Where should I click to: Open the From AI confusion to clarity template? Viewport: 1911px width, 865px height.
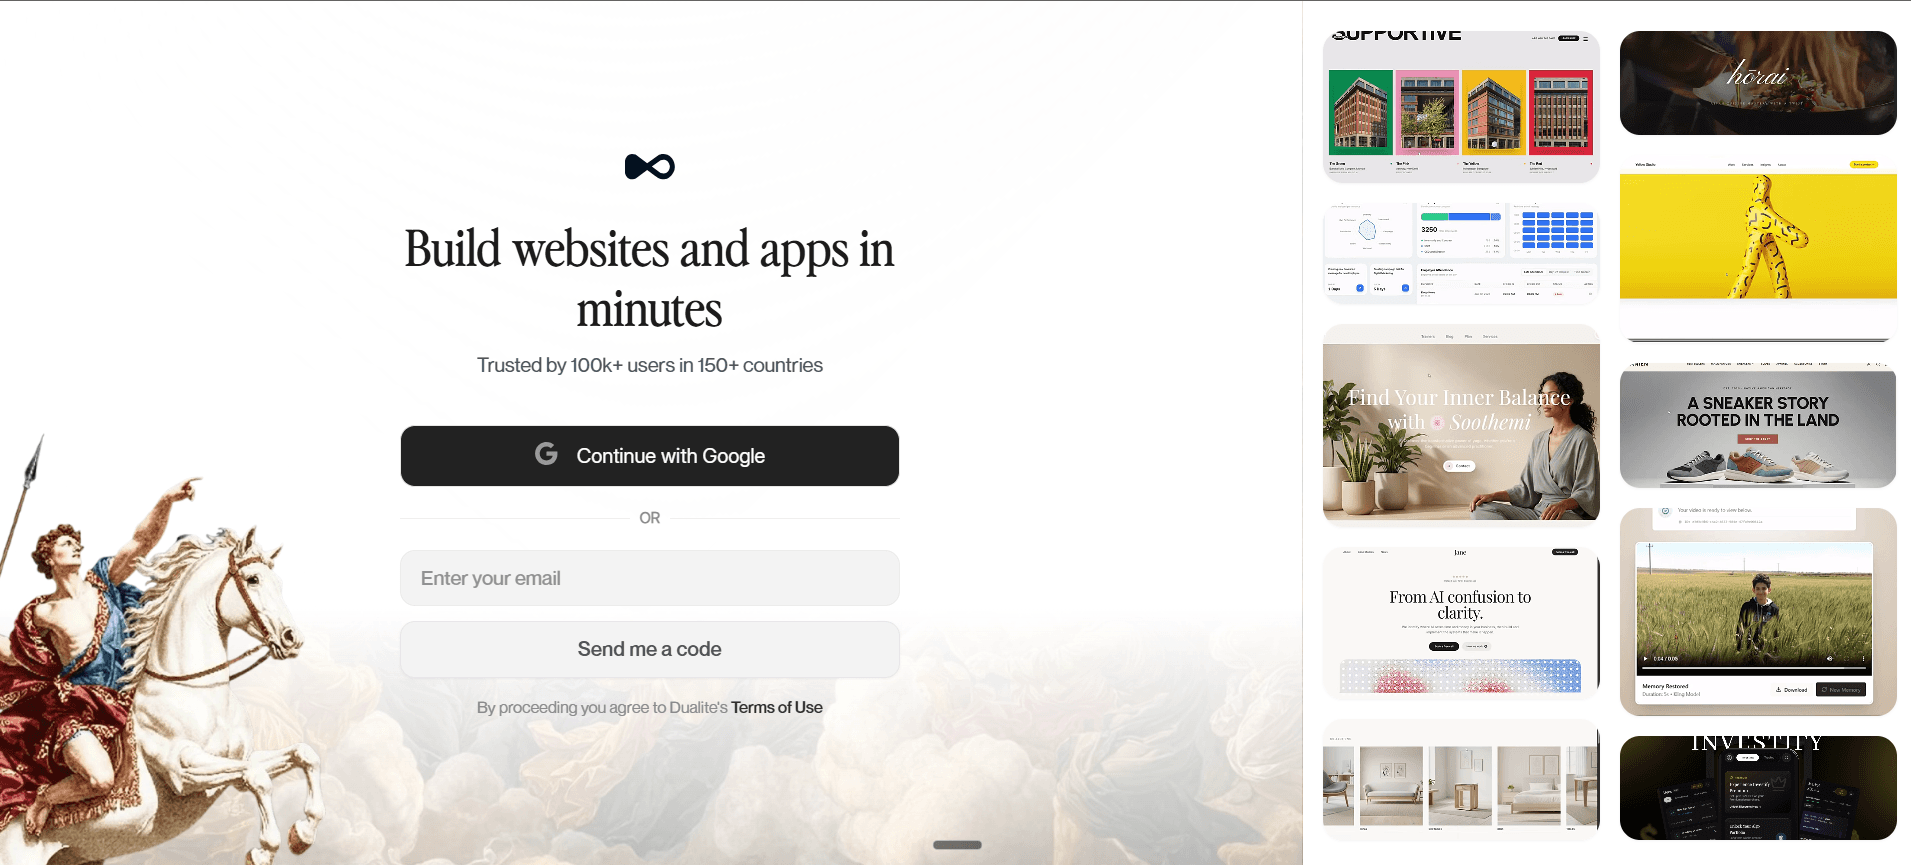[x=1461, y=622]
